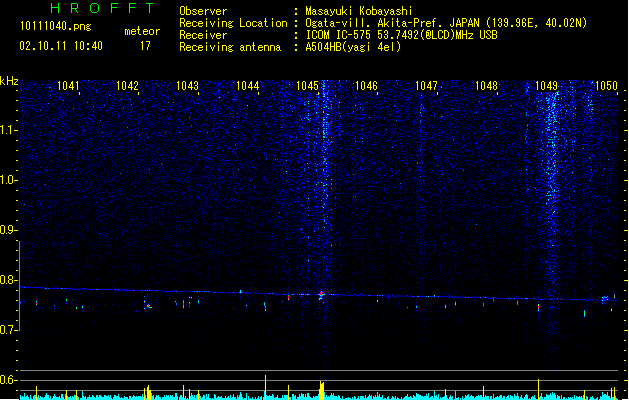Click the Receiving antenna label

pyautogui.click(x=230, y=47)
